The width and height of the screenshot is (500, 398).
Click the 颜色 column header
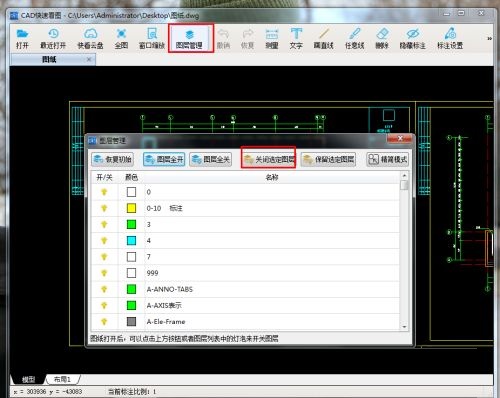click(x=131, y=177)
